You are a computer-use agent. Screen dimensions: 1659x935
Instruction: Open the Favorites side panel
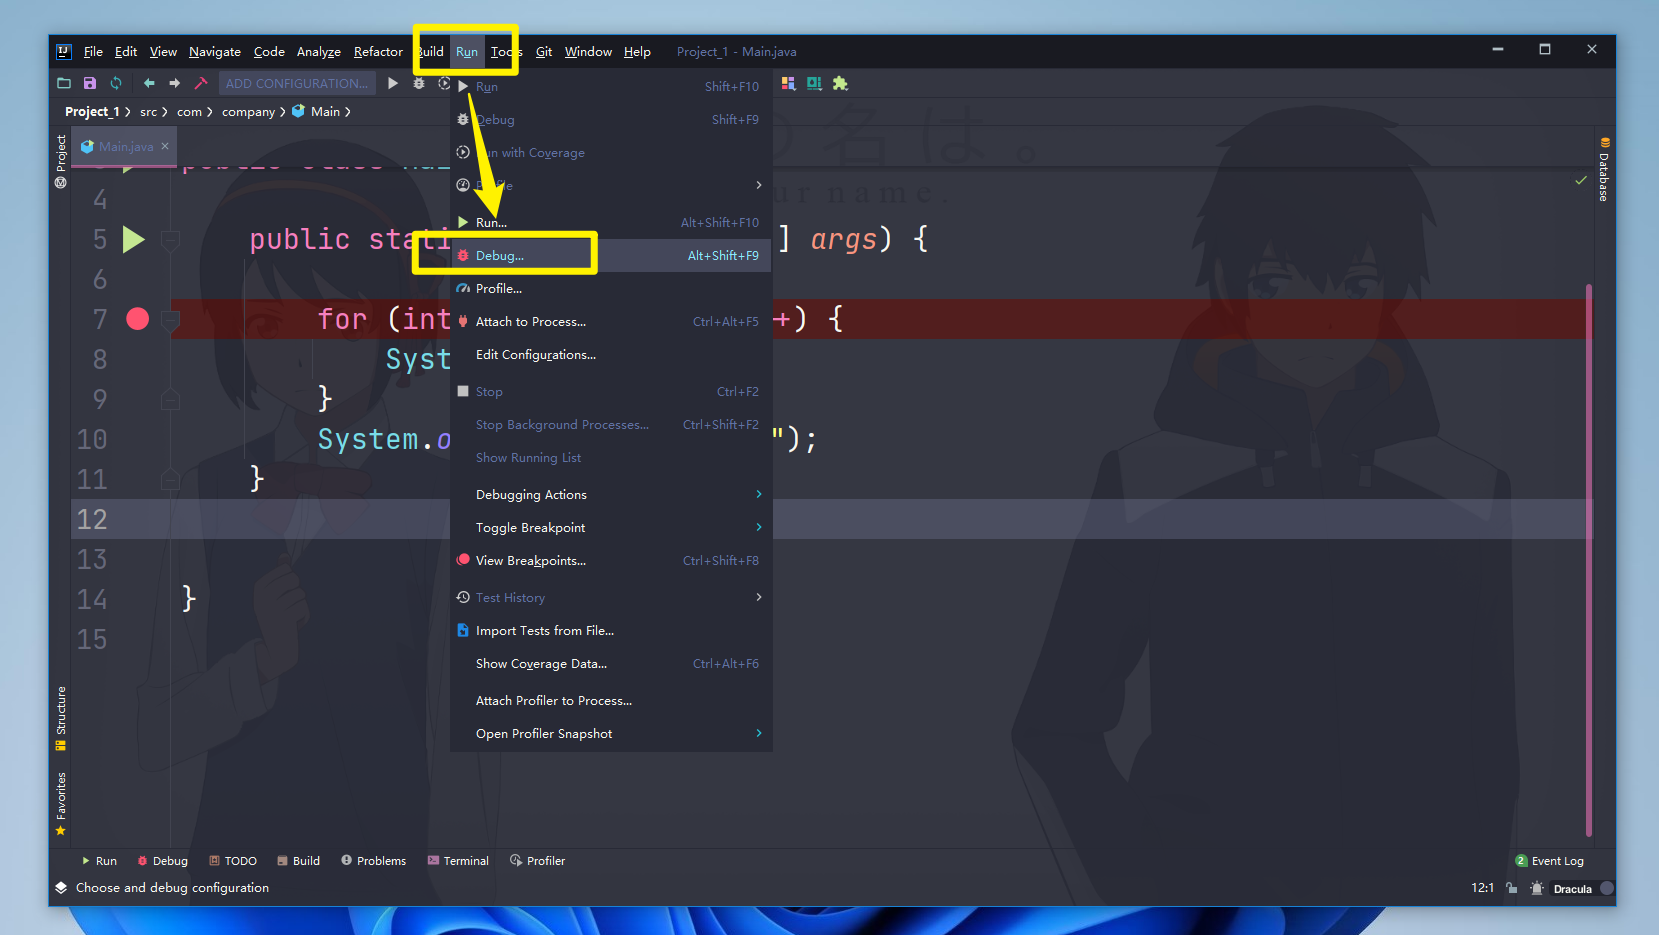(x=61, y=803)
